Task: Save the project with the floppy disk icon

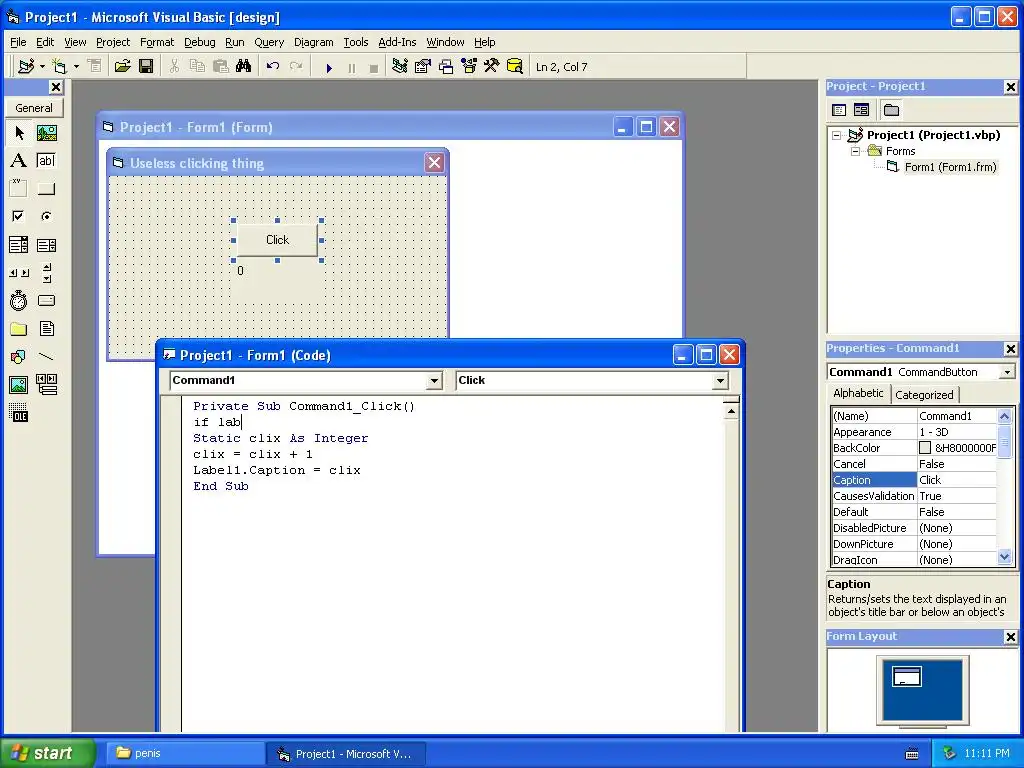Action: coord(146,66)
